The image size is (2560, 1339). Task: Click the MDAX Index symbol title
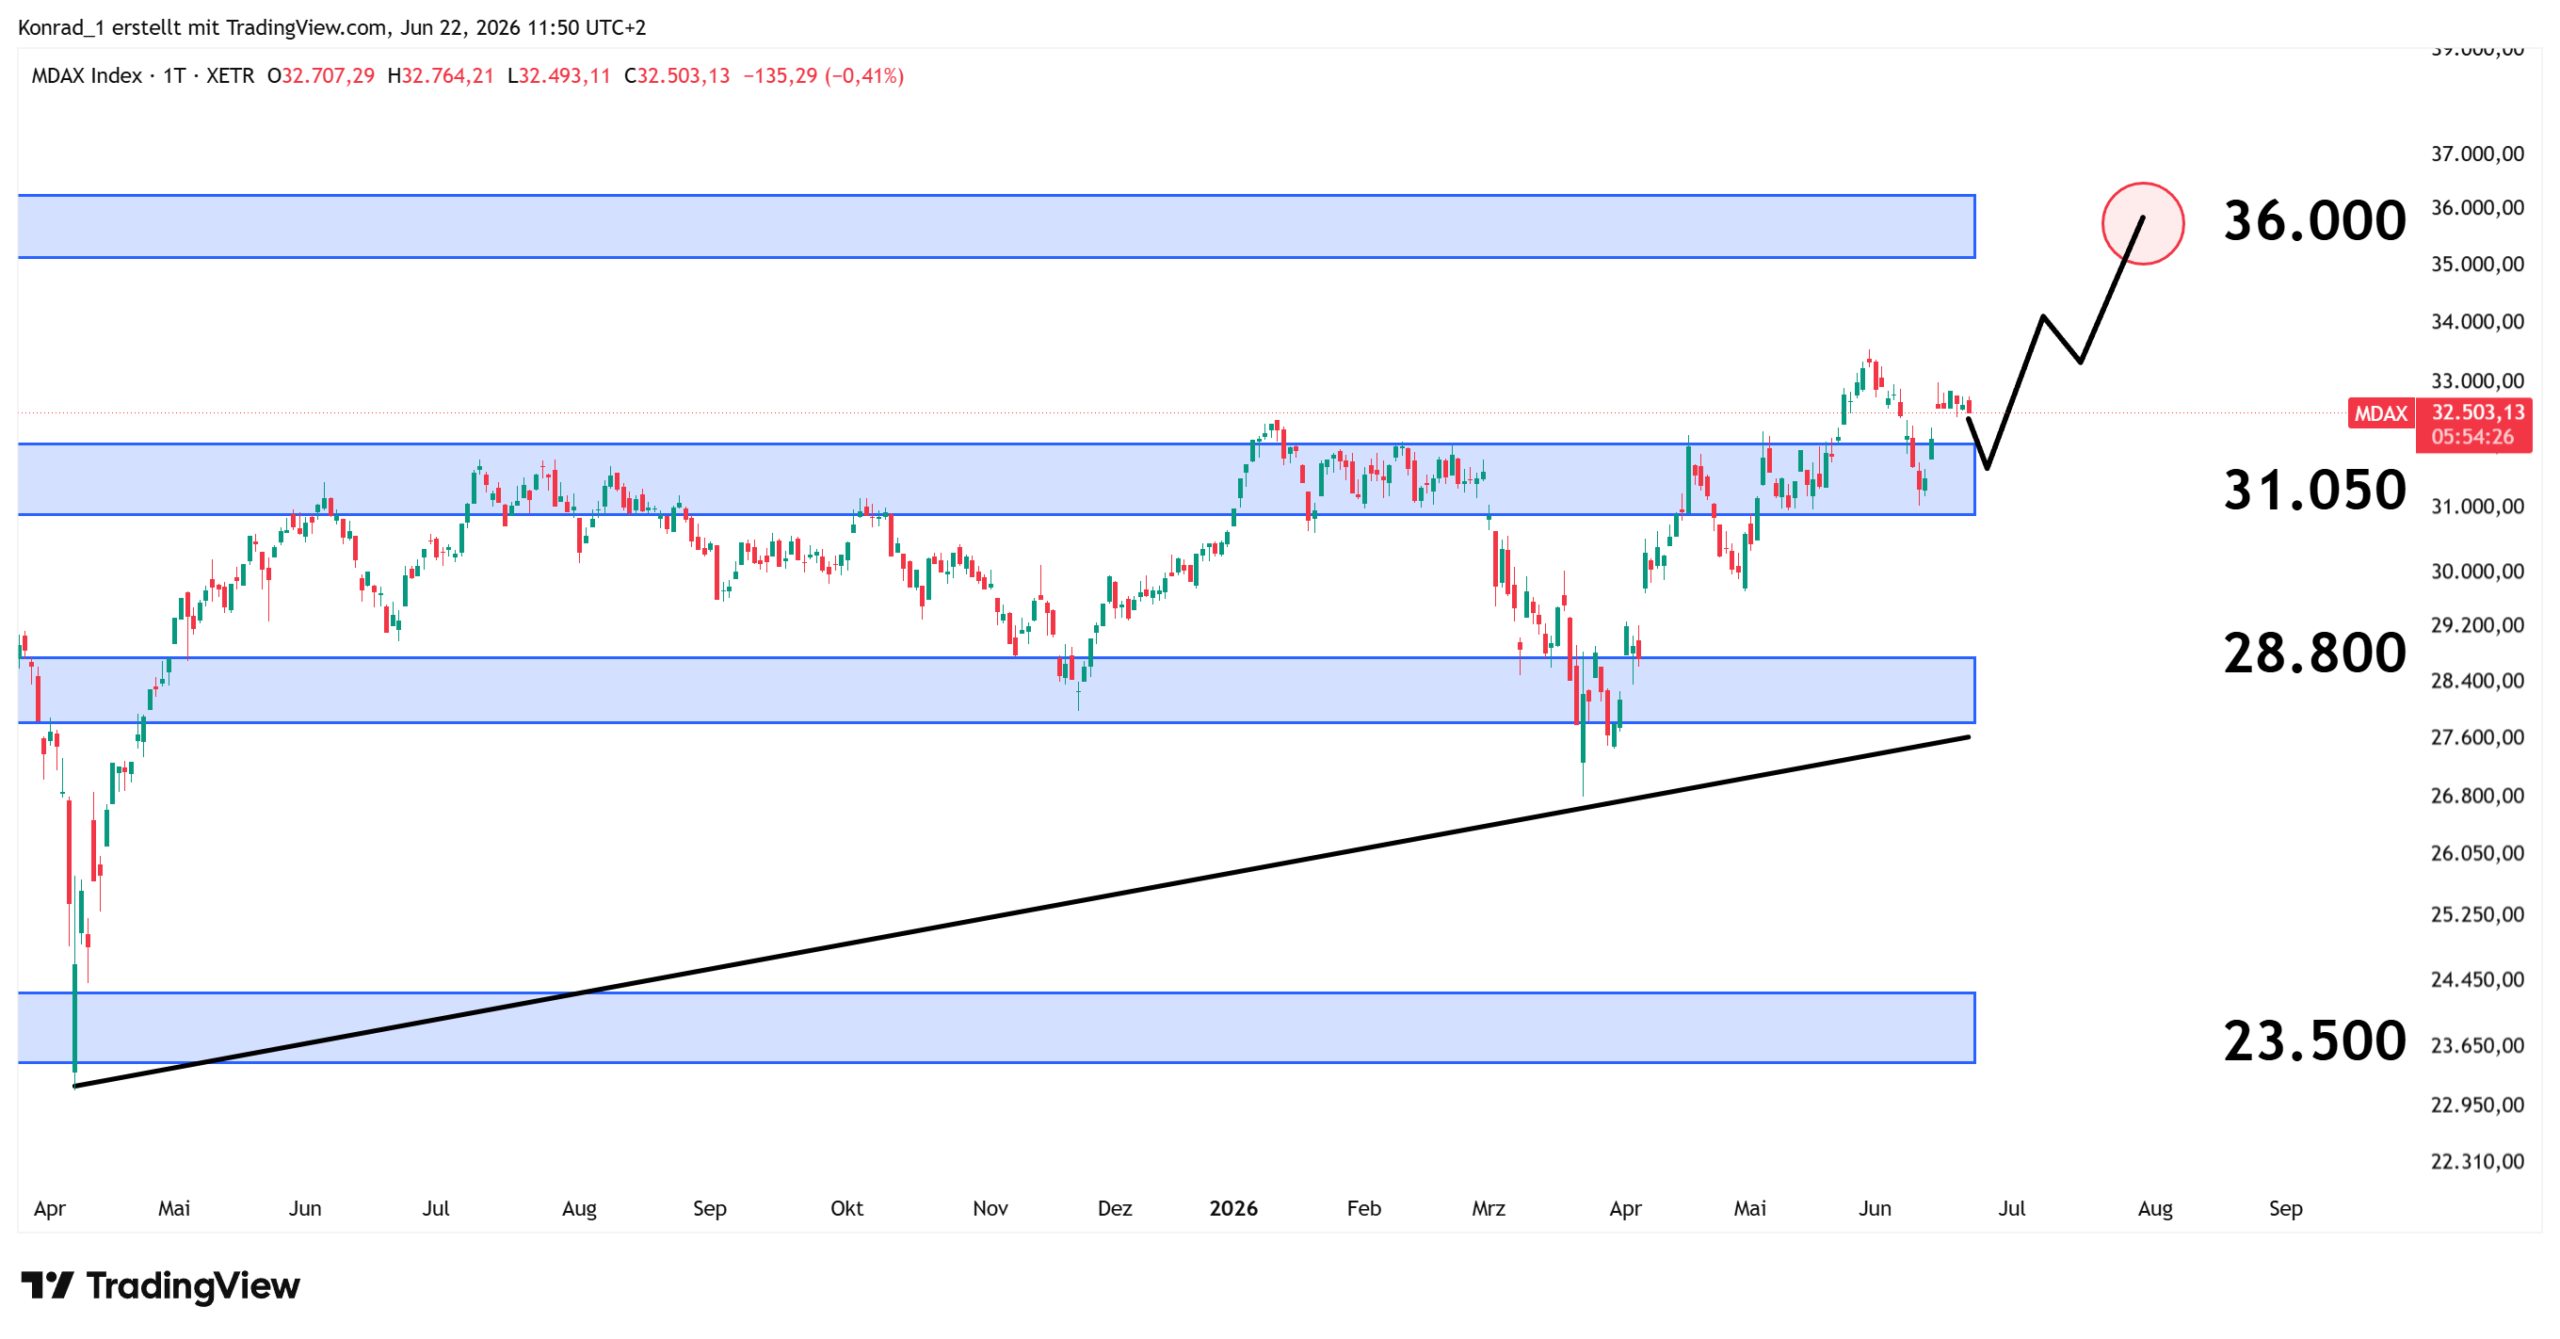(x=87, y=76)
